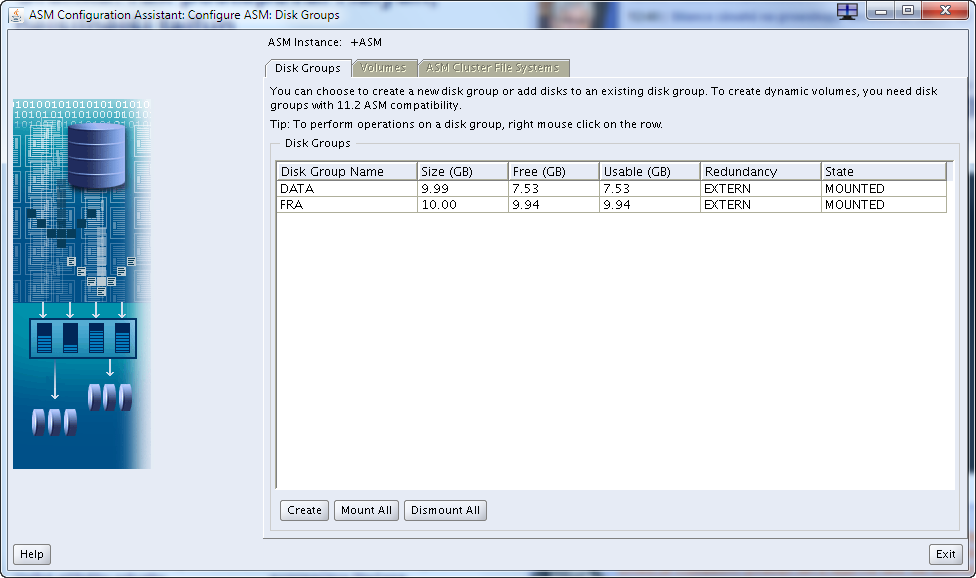976x578 pixels.
Task: Click the Dismount All button
Action: click(x=445, y=510)
